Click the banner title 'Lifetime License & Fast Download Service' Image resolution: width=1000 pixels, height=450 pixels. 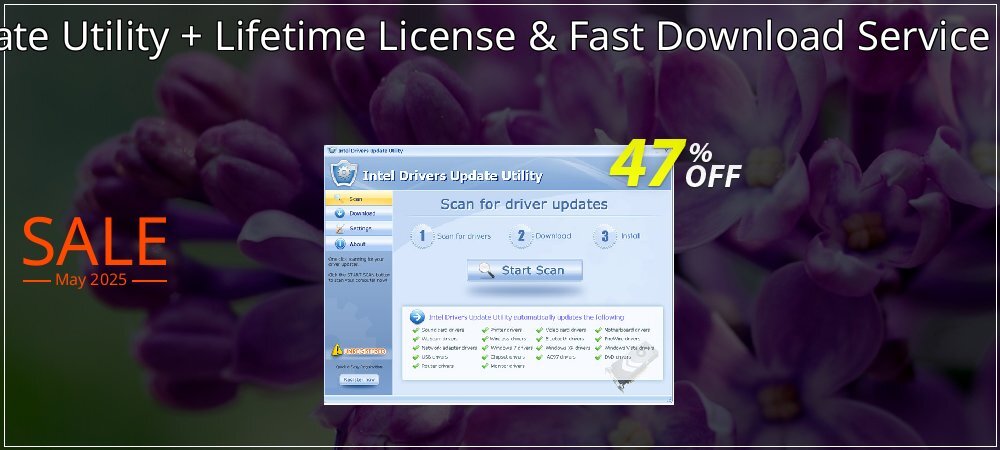(603, 36)
